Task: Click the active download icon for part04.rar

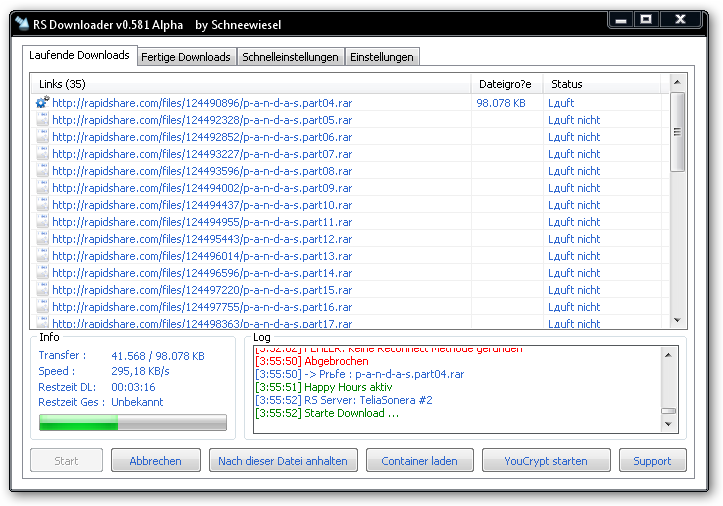Action: click(x=42, y=103)
